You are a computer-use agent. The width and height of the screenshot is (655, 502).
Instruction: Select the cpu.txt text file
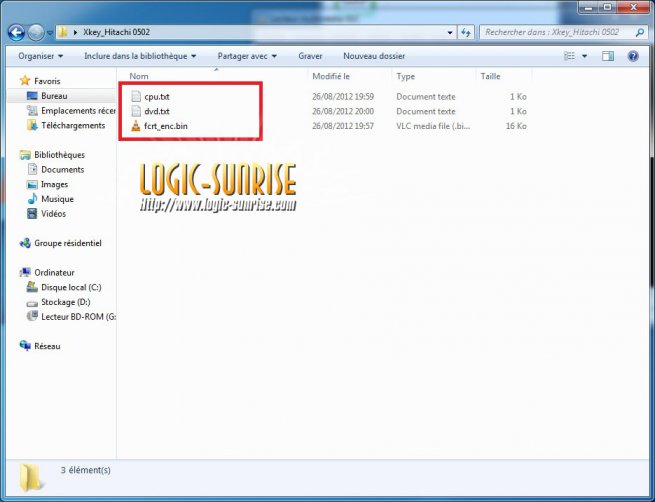157,97
